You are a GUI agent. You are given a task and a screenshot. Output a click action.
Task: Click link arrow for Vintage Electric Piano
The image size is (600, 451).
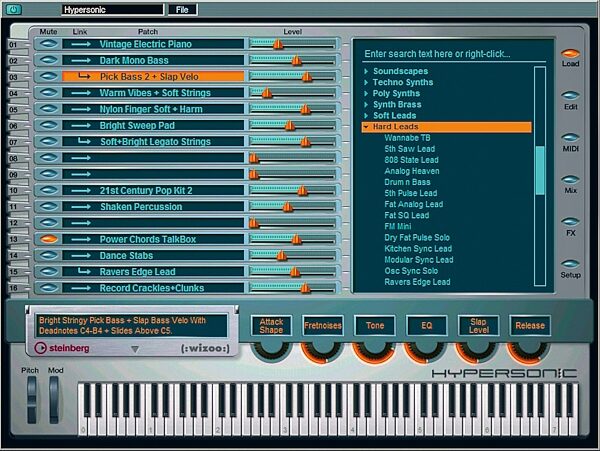point(81,44)
